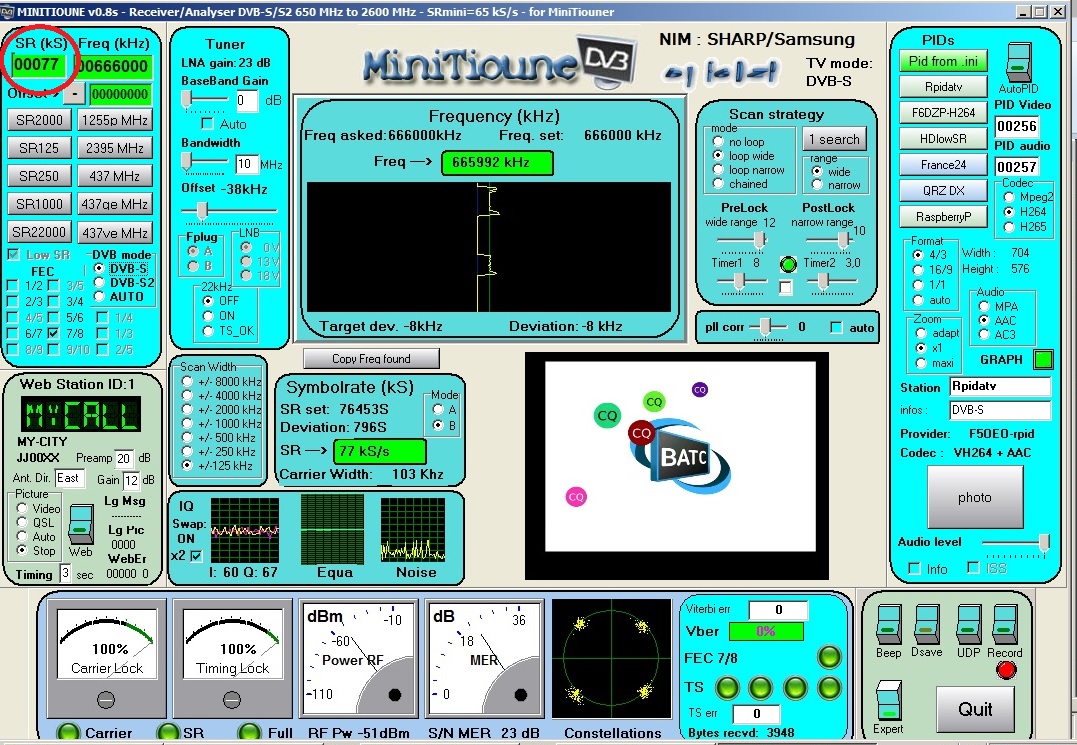Screen dimensions: 1077x745
Task: Select Video picture option
Action: 21,508
